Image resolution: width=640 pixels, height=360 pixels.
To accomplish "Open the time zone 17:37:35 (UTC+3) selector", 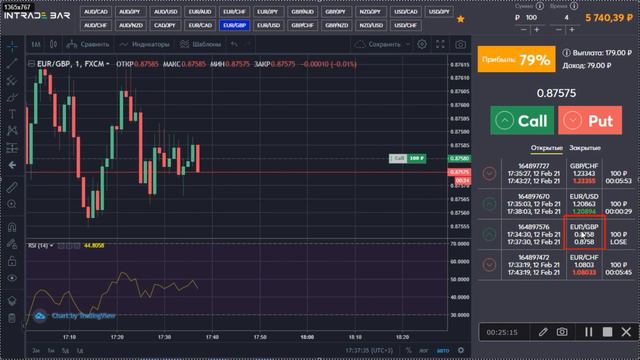I will [x=369, y=350].
